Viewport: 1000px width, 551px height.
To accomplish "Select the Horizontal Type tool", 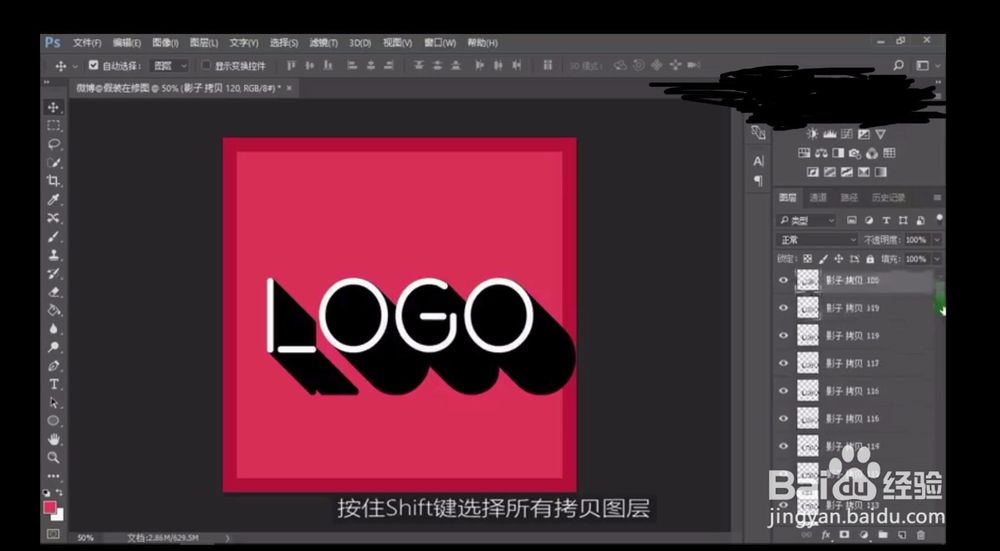I will click(54, 384).
